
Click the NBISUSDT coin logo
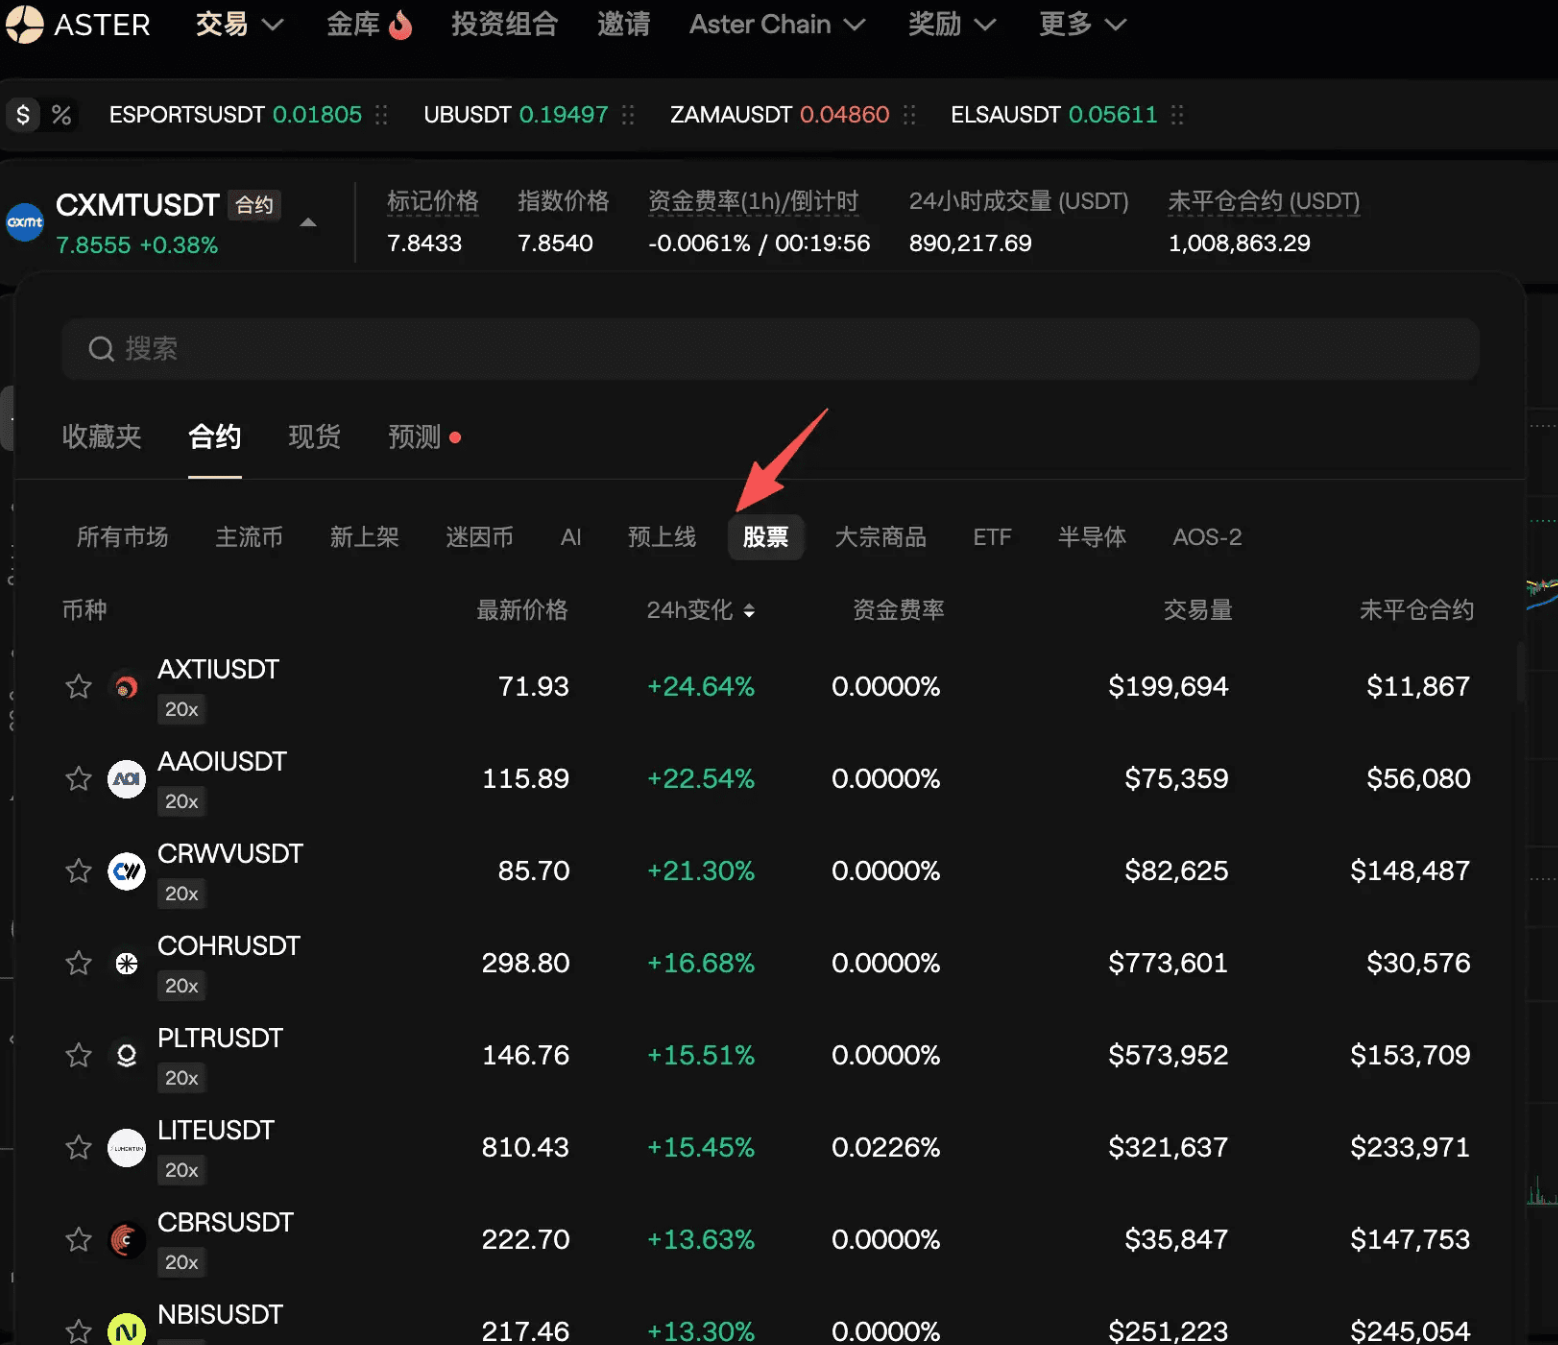pos(126,1331)
